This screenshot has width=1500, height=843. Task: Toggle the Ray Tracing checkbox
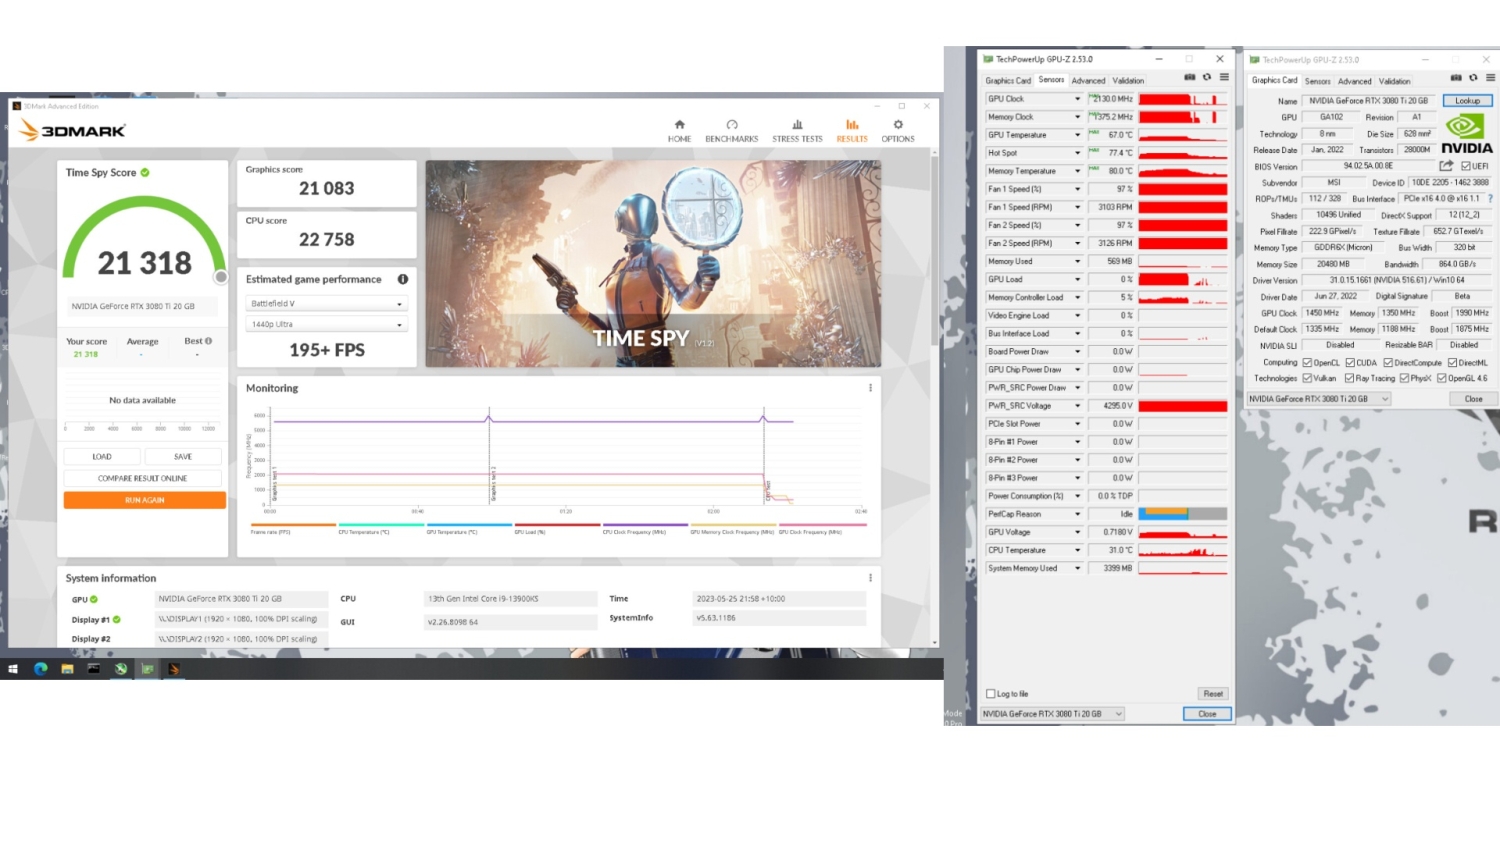[1350, 378]
